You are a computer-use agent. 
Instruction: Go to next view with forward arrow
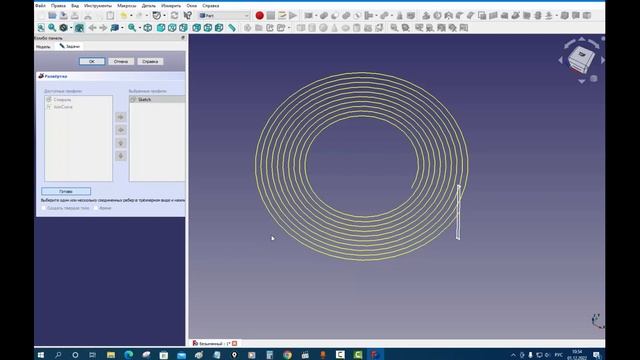[x=103, y=28]
